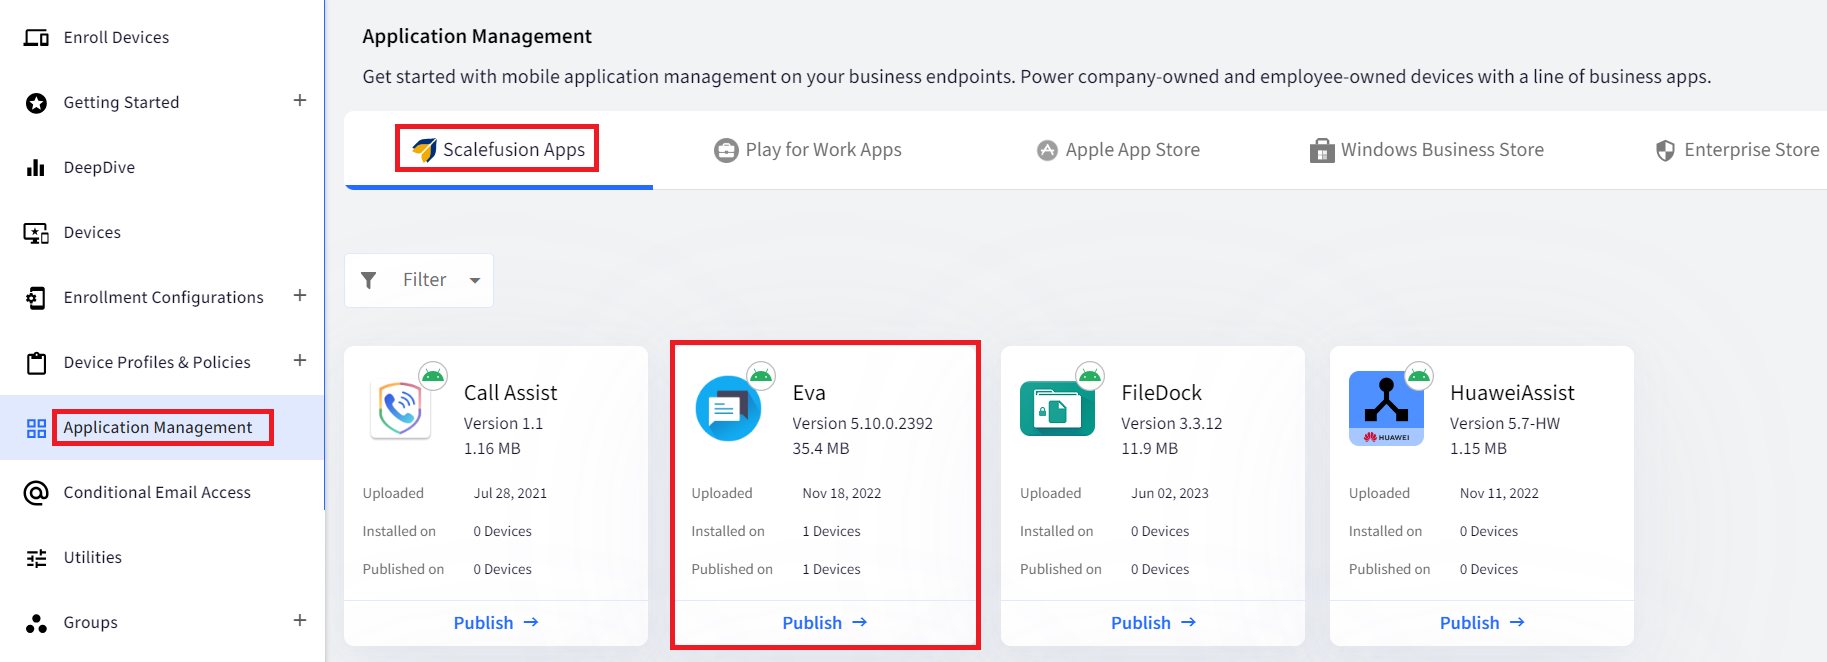The width and height of the screenshot is (1827, 662).
Task: Publish the HuaweiAssist app
Action: click(x=1483, y=623)
